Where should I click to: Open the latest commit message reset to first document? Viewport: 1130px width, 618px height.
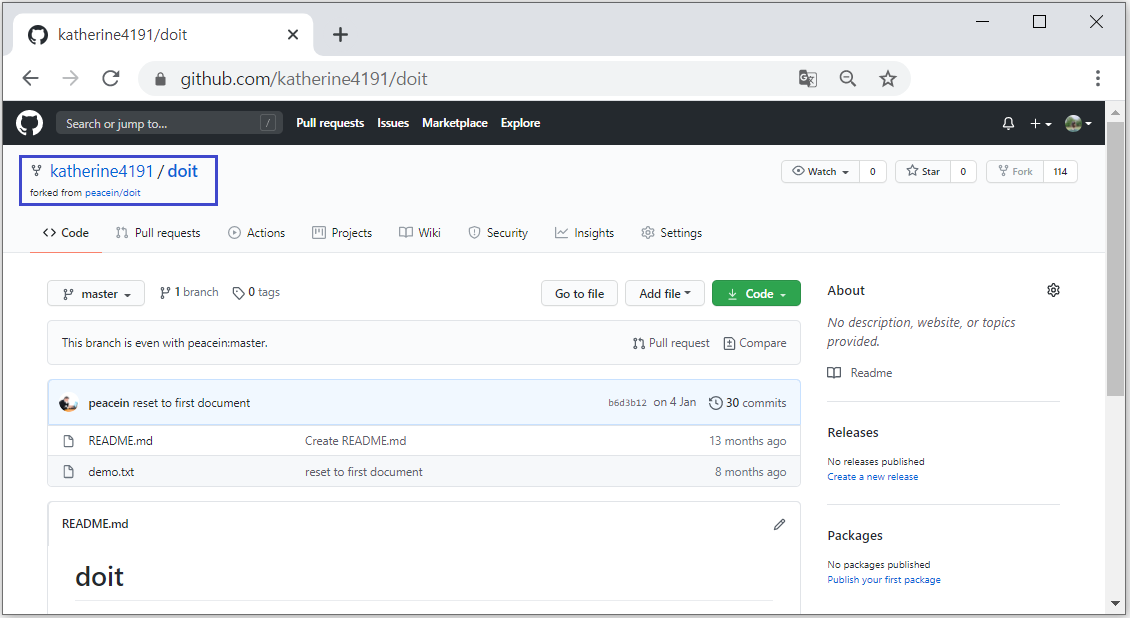tap(191, 403)
